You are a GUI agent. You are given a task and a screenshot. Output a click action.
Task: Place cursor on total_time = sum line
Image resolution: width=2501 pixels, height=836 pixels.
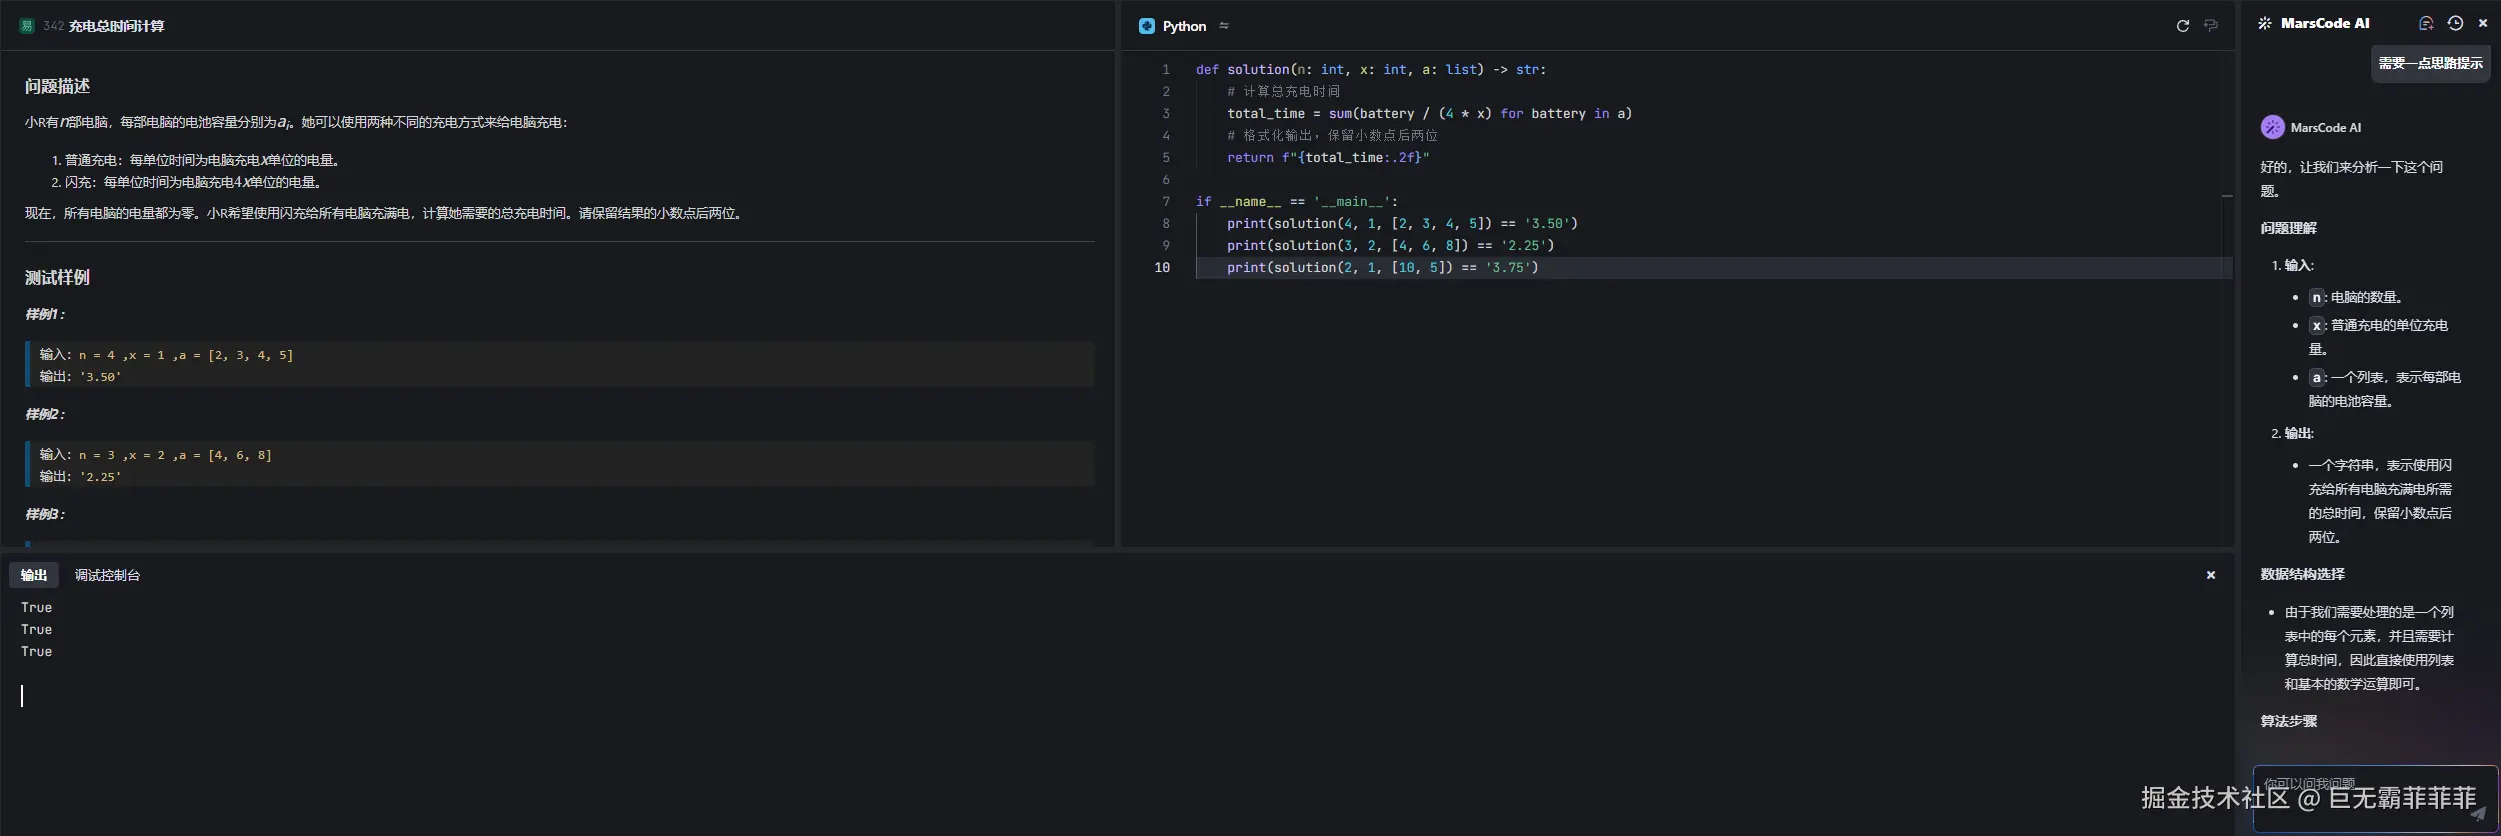[1429, 114]
